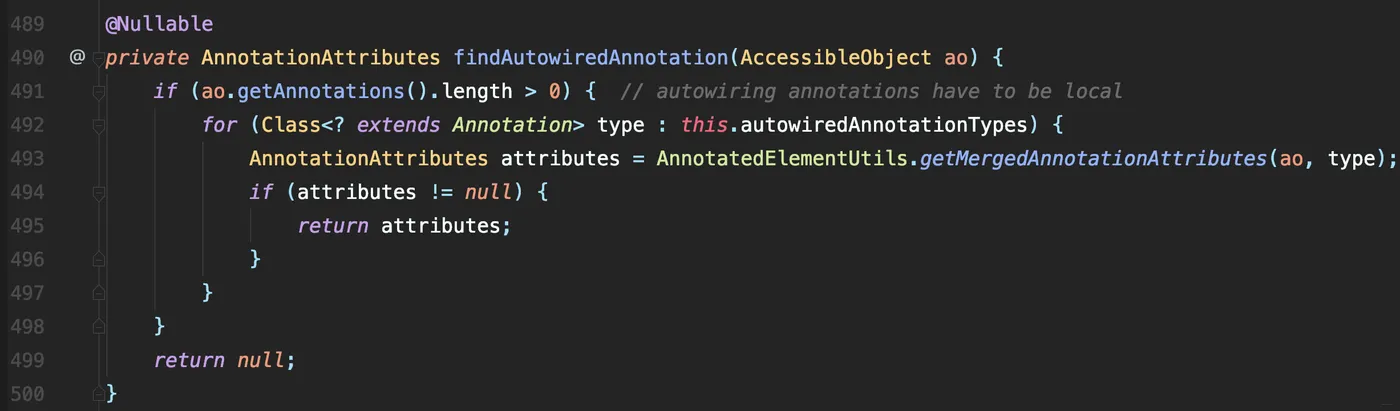Screen dimensions: 1400x411
Task: Click the return attributes statement
Action: coord(405,225)
